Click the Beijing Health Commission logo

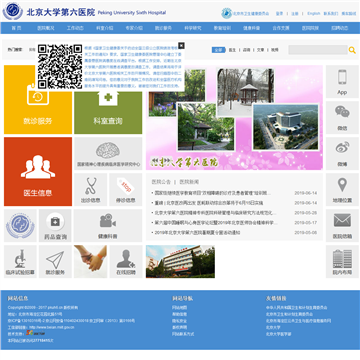245,13
